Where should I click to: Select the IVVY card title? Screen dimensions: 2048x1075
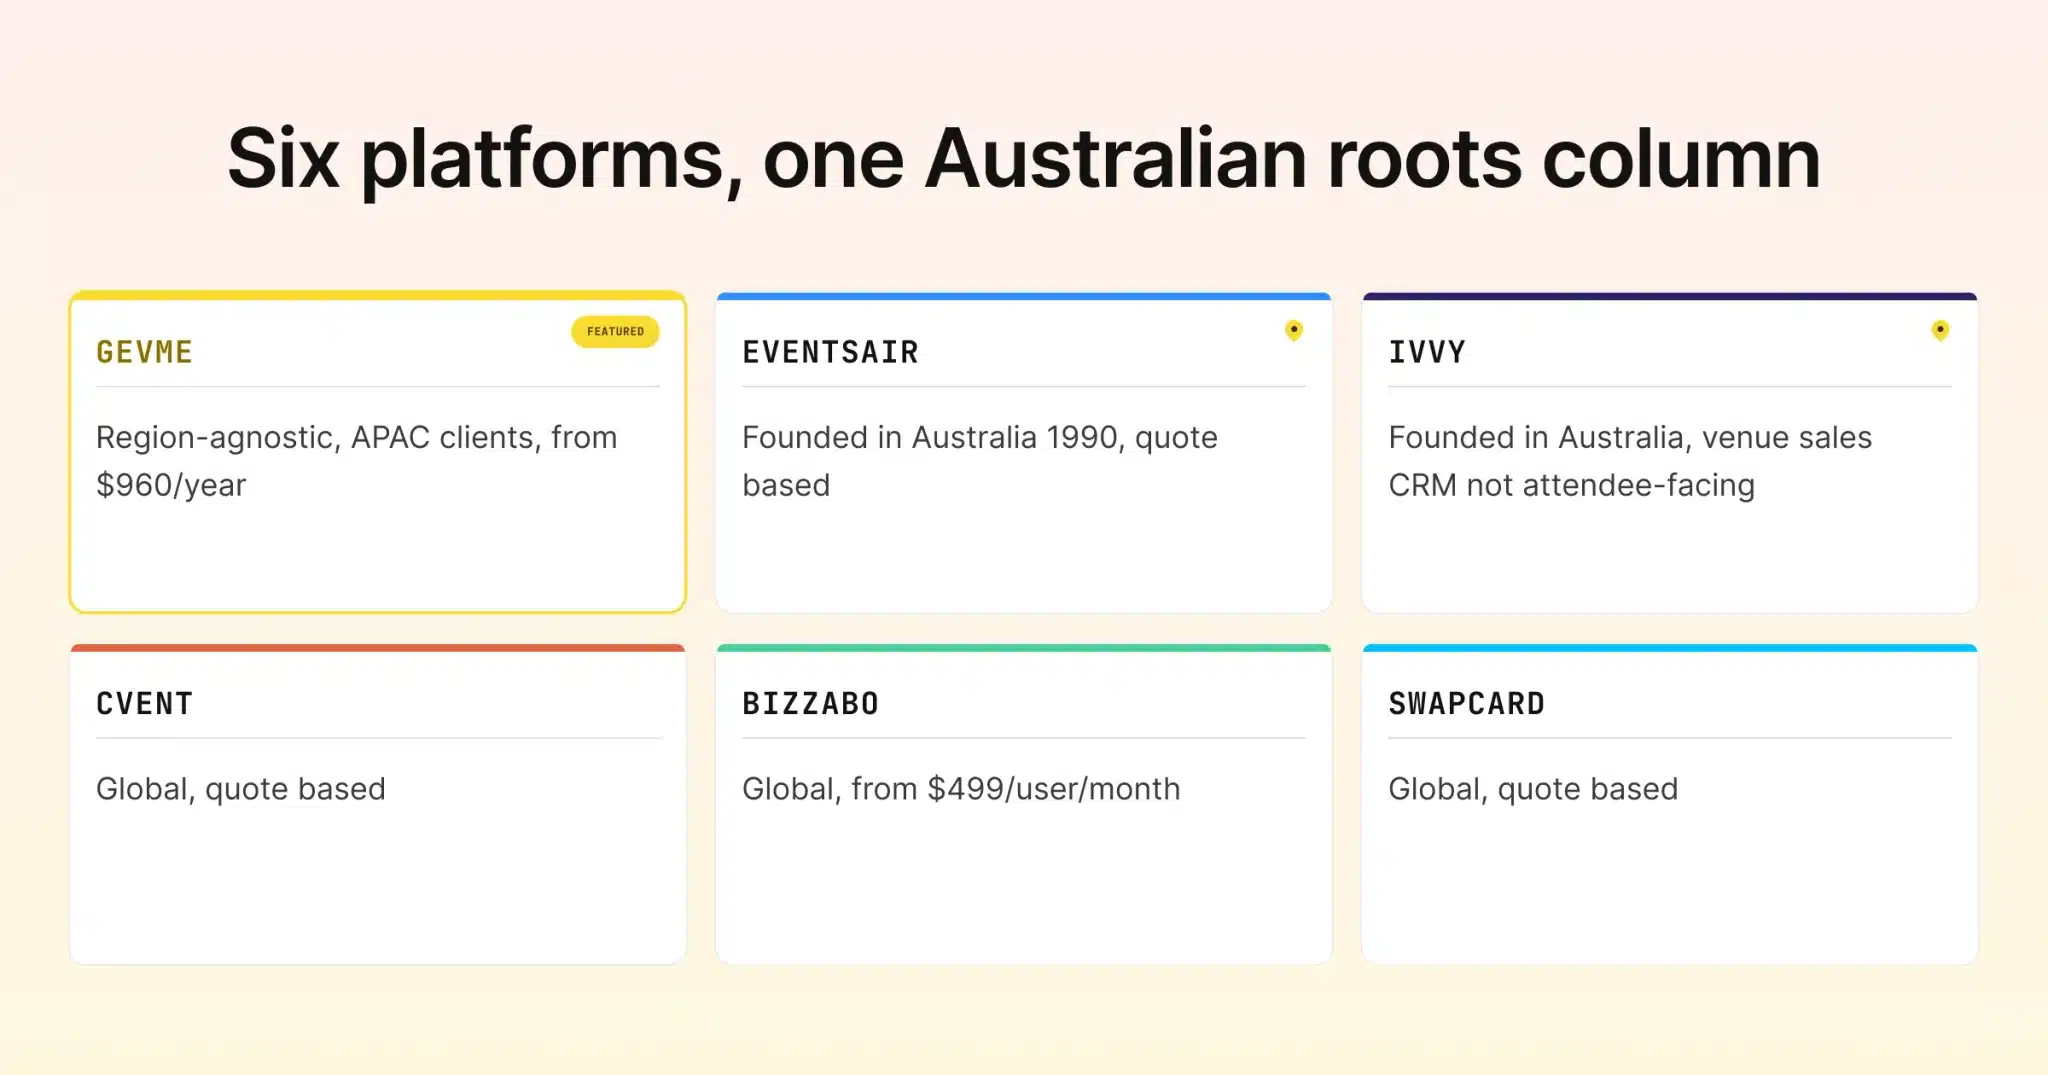[1427, 352]
